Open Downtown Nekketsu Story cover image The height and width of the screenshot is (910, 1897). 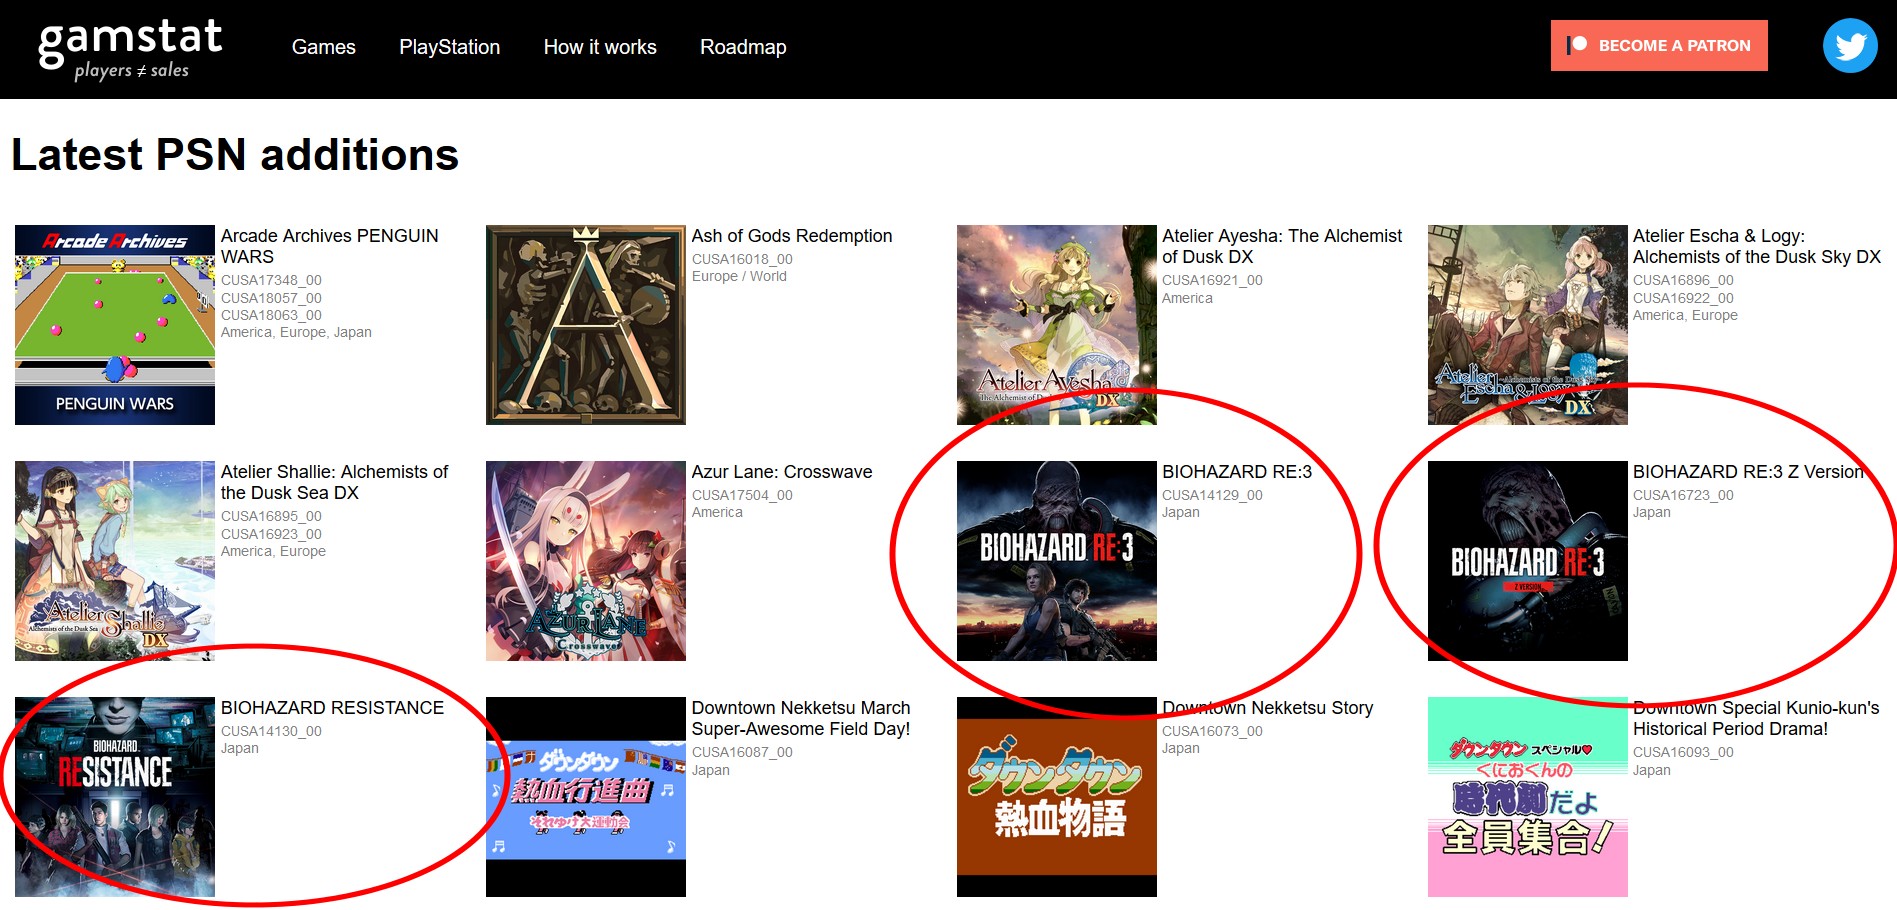pyautogui.click(x=1057, y=797)
